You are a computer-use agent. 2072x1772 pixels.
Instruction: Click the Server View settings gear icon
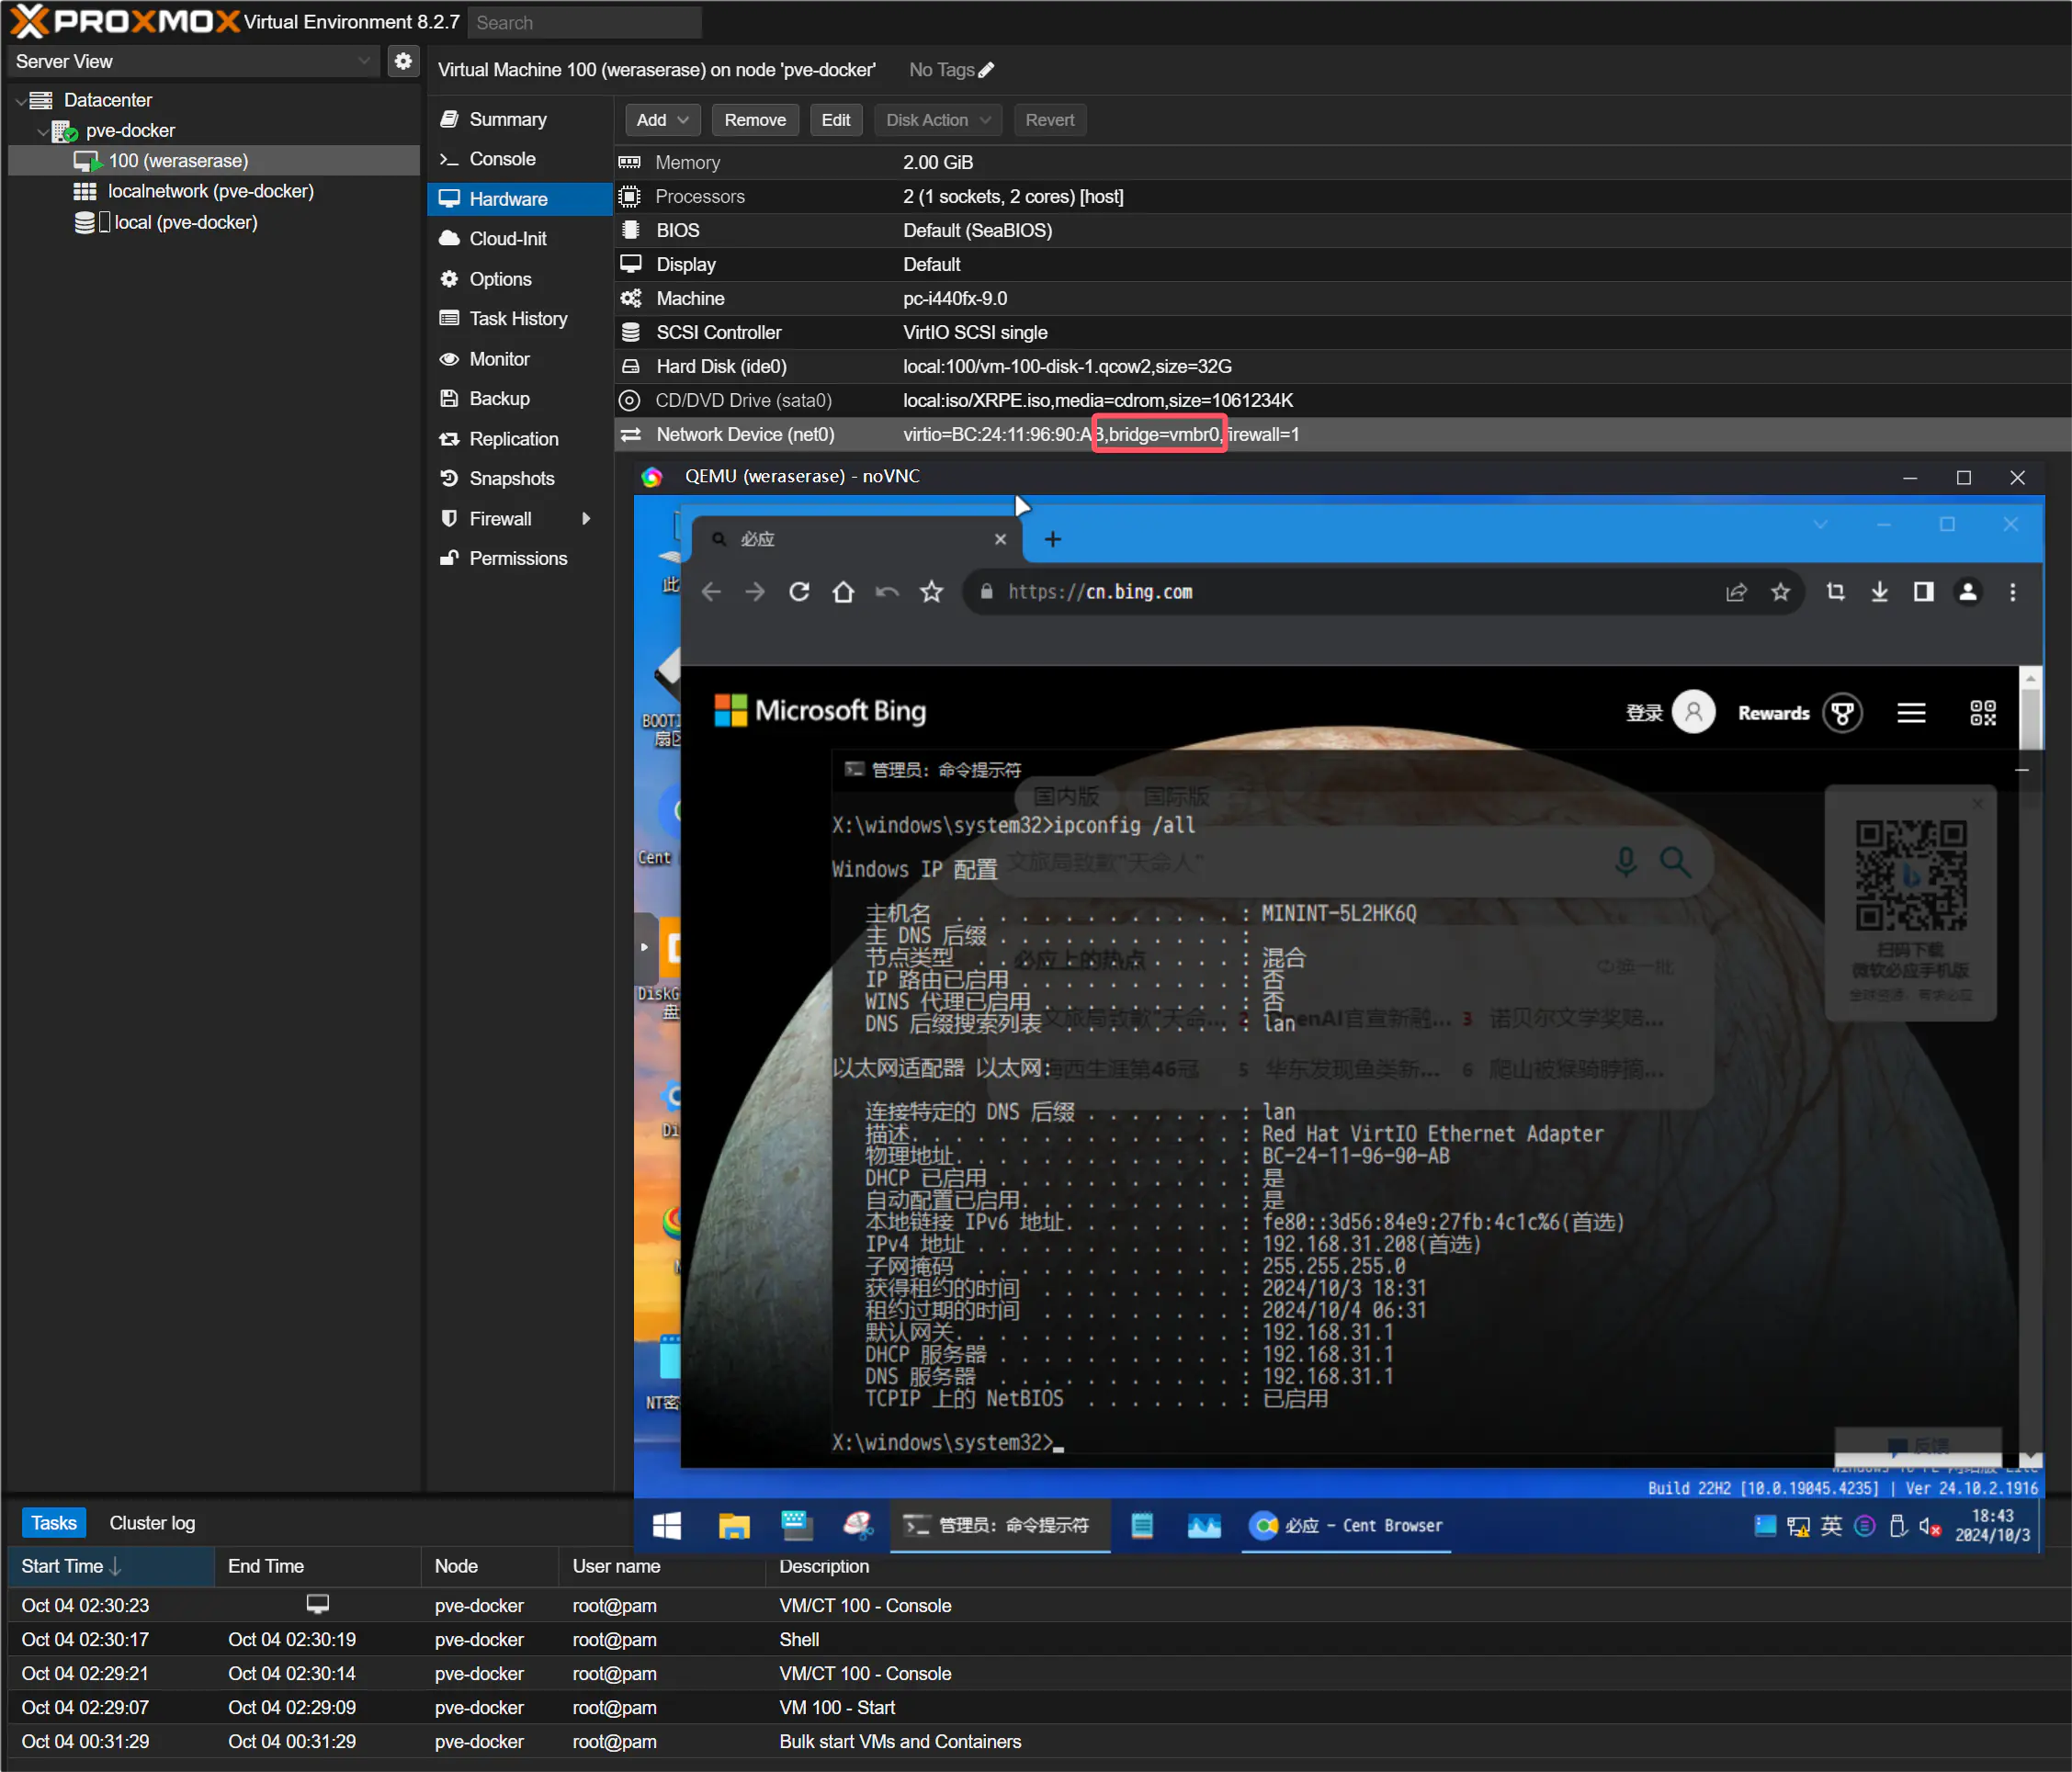[403, 61]
